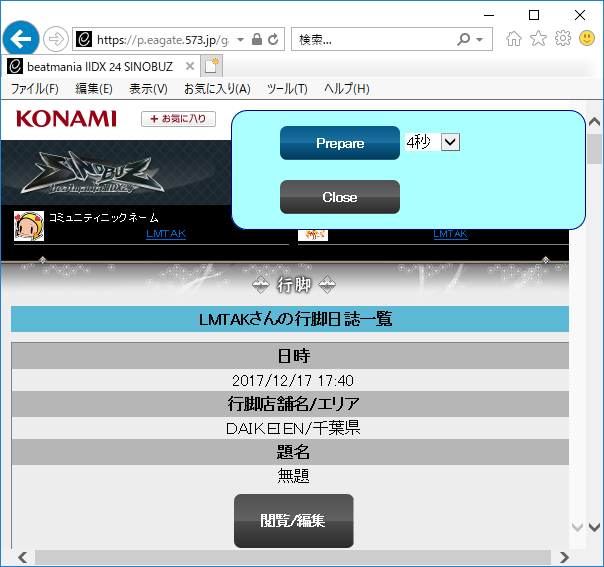This screenshot has height=567, width=604.
Task: Click the Prepare button
Action: click(x=340, y=143)
